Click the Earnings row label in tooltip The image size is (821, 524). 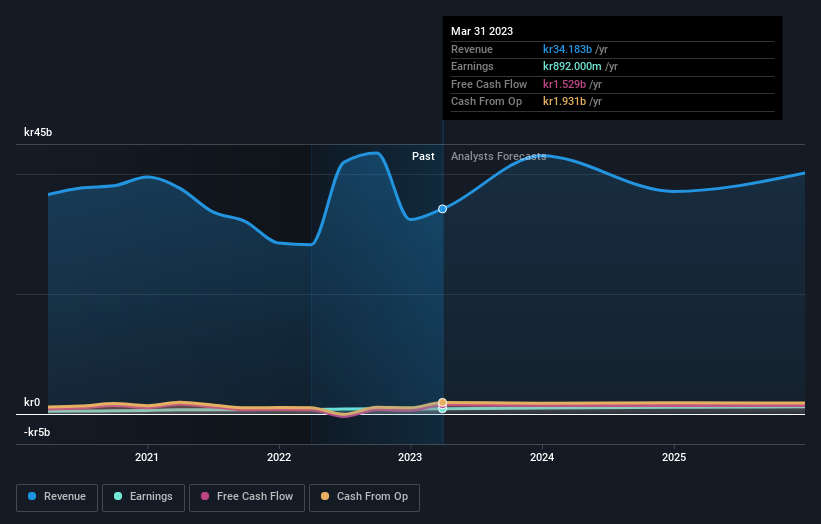coord(472,66)
